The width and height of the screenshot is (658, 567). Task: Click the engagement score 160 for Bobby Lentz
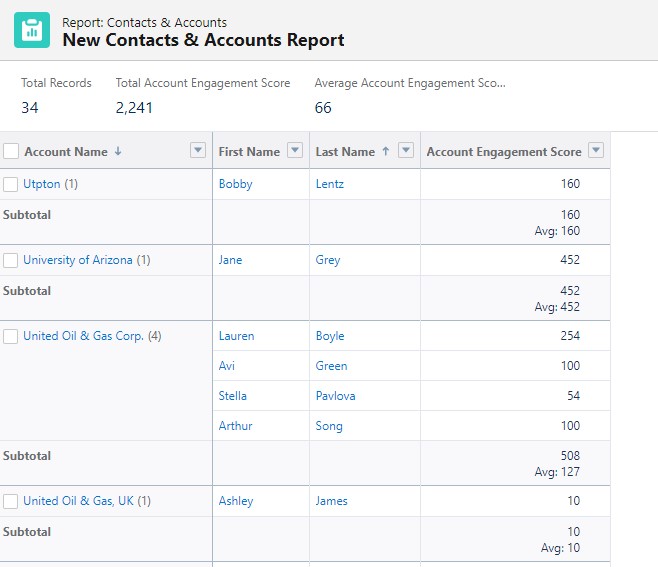570,184
